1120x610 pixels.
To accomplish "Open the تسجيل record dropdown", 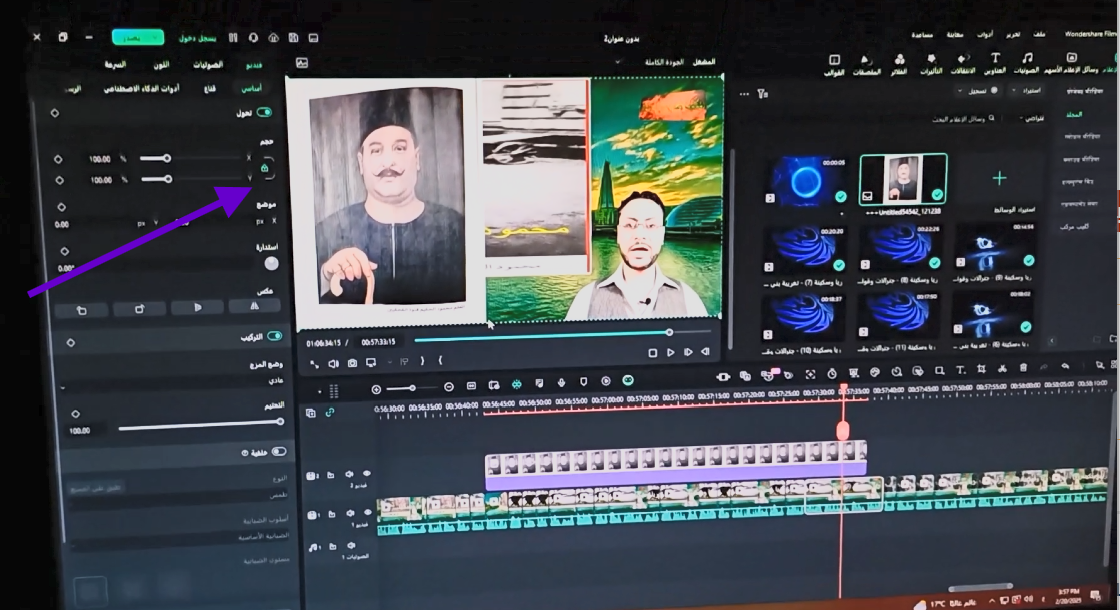I will [x=980, y=91].
